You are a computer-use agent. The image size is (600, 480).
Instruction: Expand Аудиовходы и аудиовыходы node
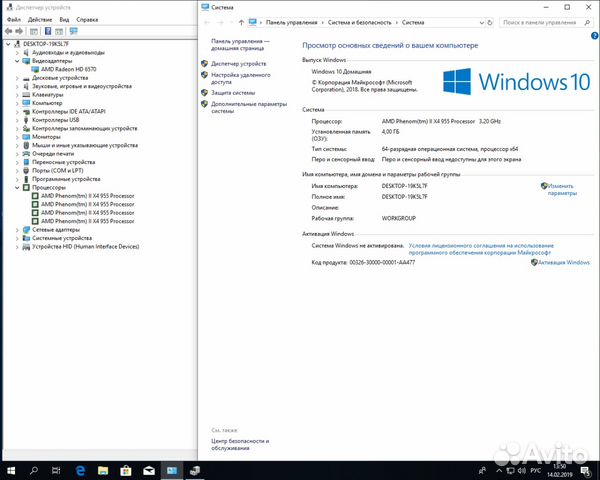pos(17,52)
